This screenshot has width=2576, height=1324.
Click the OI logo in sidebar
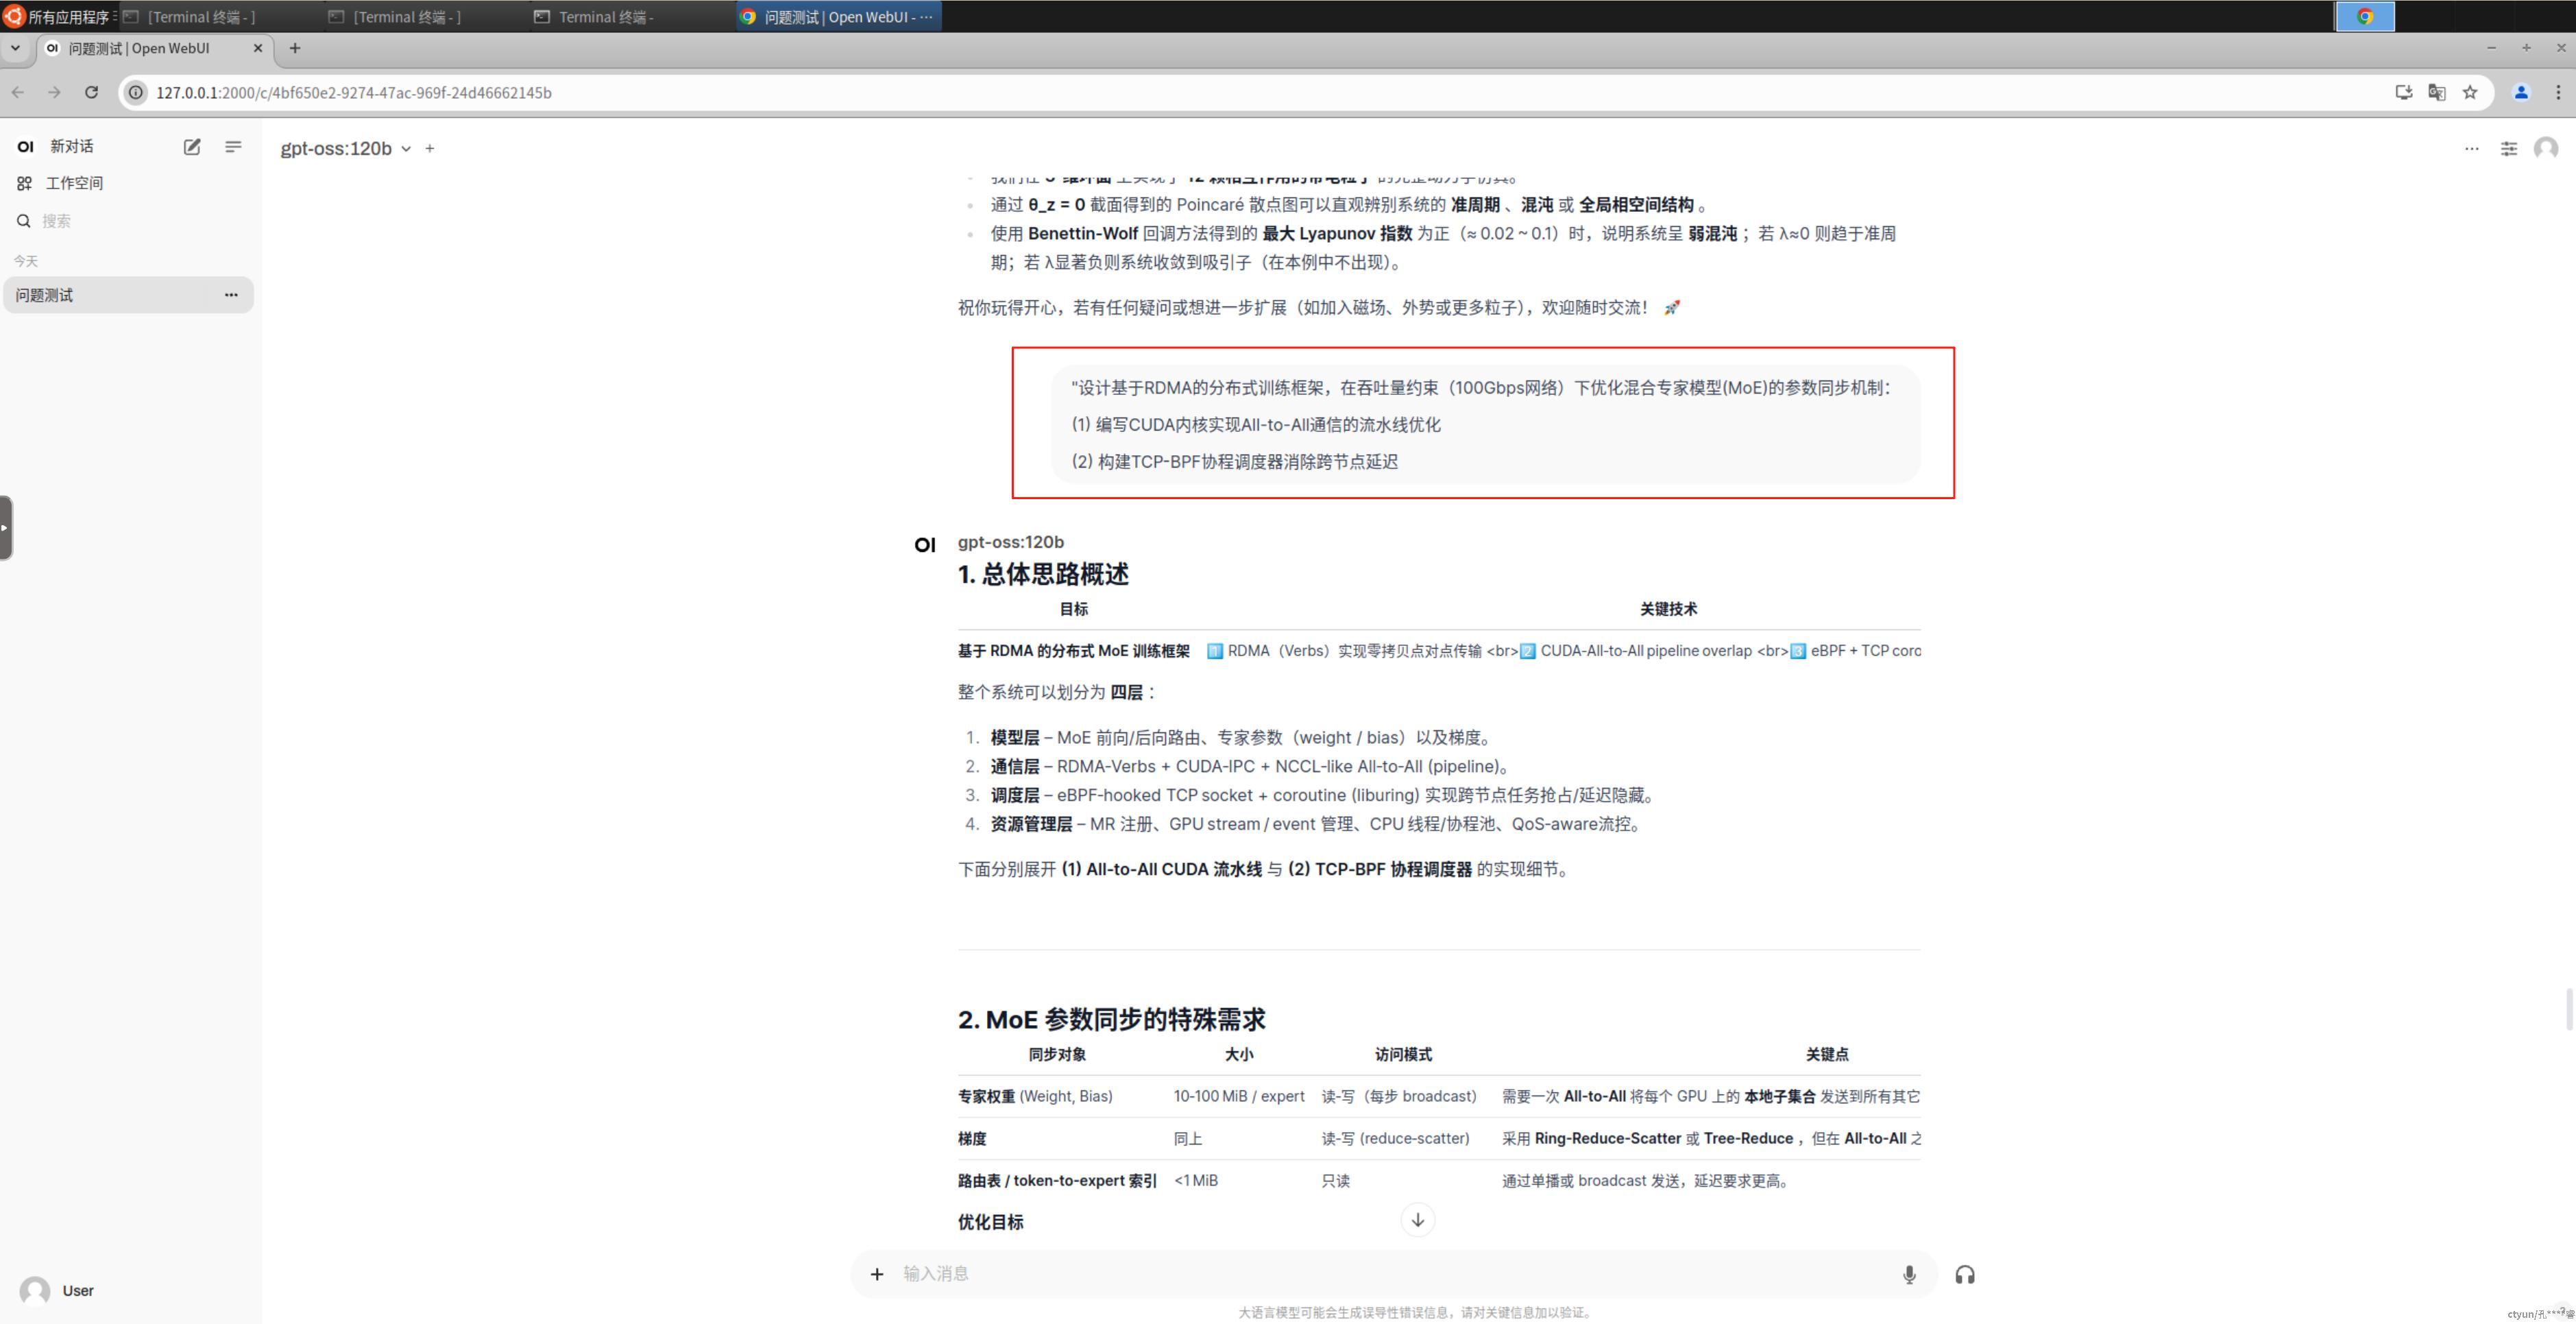pos(26,146)
